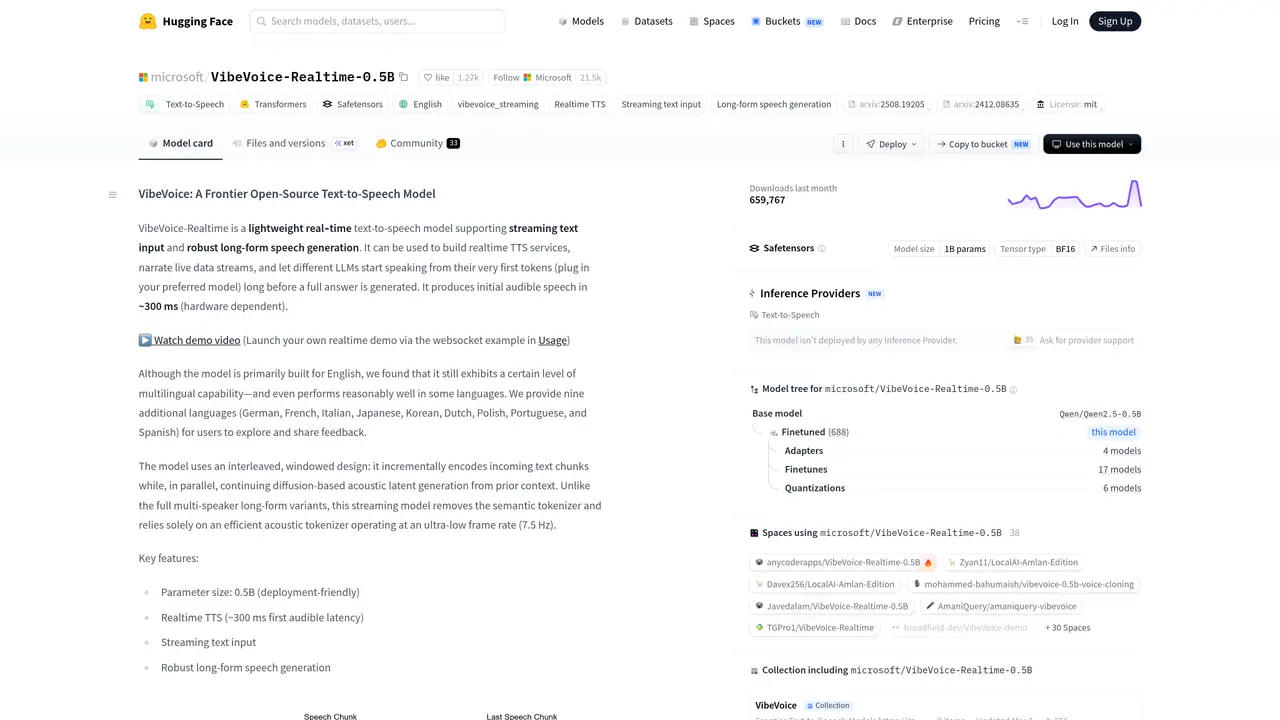The width and height of the screenshot is (1280, 720).
Task: Select the English language tag
Action: tap(420, 104)
